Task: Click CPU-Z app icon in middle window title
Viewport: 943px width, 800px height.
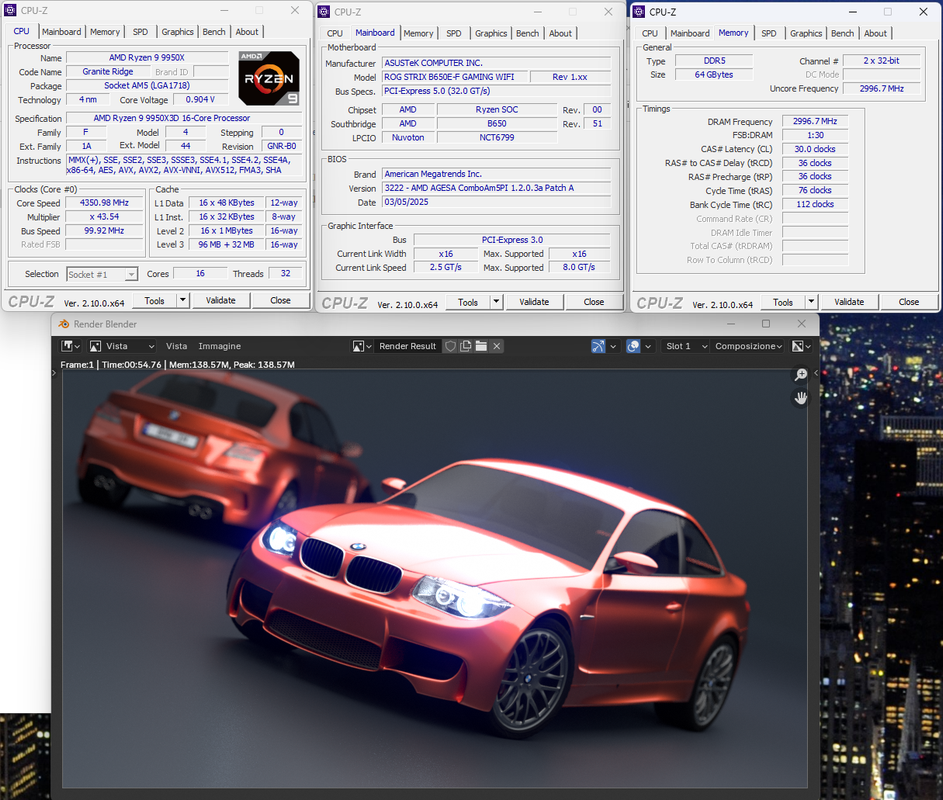Action: click(324, 11)
